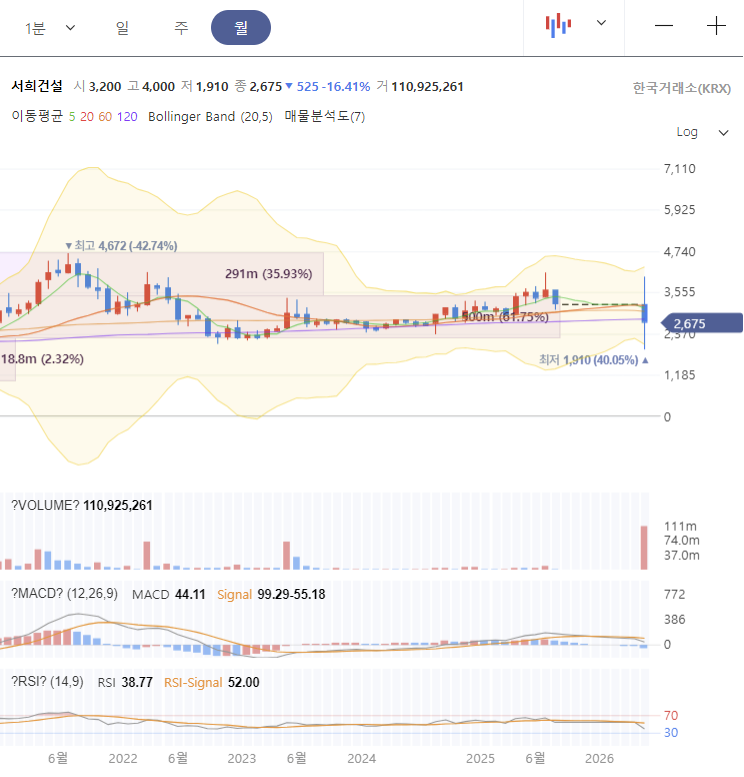Image resolution: width=744 pixels, height=777 pixels.
Task: Click the -16.41% change value
Action: point(346,87)
